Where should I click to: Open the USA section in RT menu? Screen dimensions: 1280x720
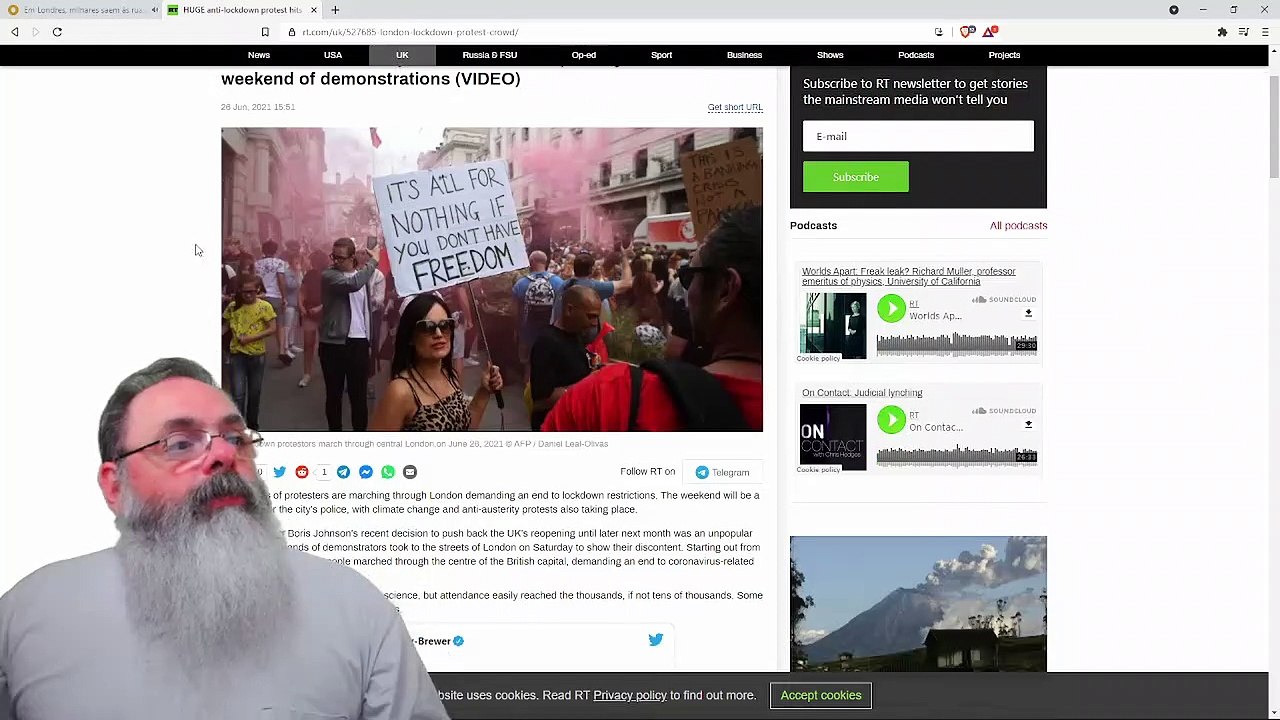[x=333, y=55]
